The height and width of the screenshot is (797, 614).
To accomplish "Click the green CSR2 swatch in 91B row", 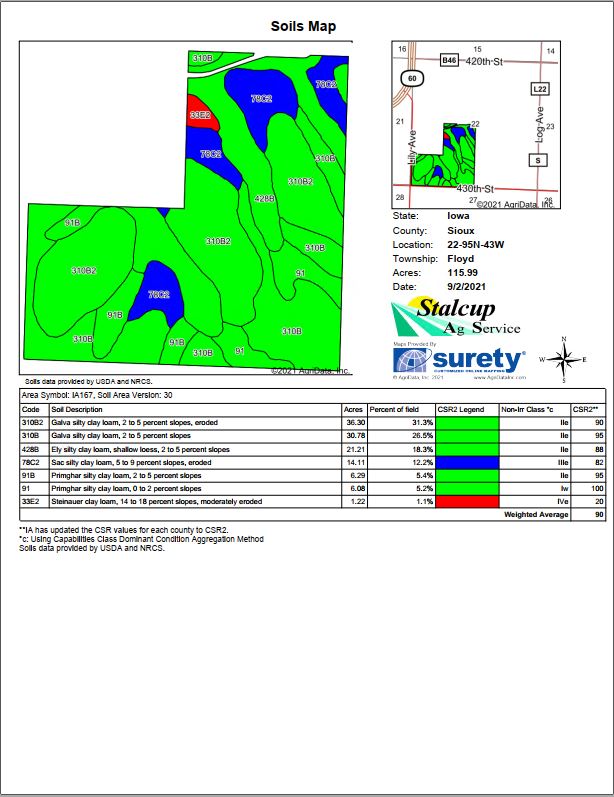I will coord(468,476).
